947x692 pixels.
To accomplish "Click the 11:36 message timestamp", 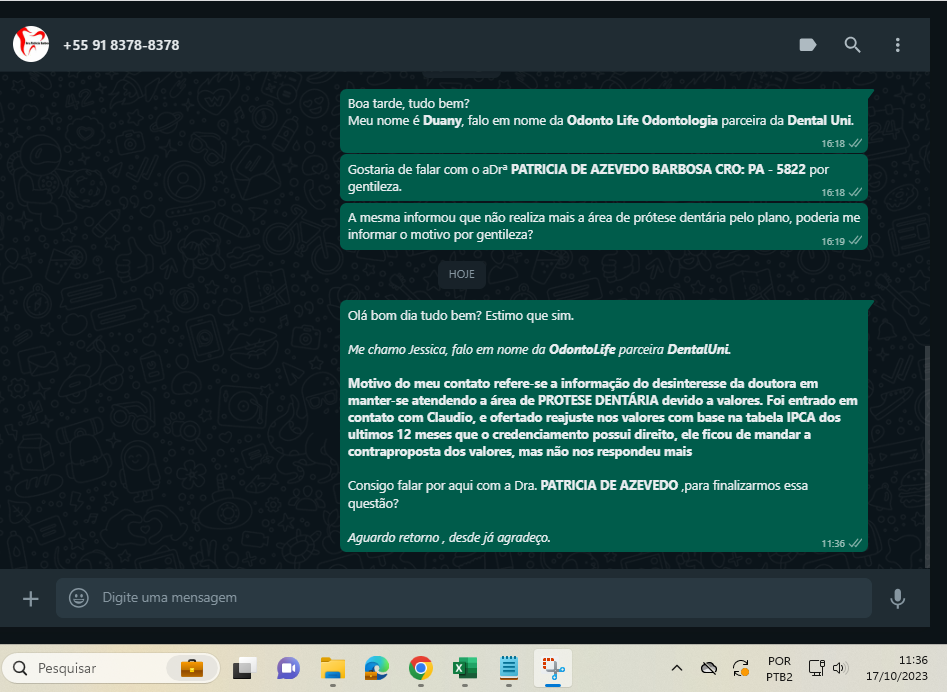I will click(x=833, y=543).
